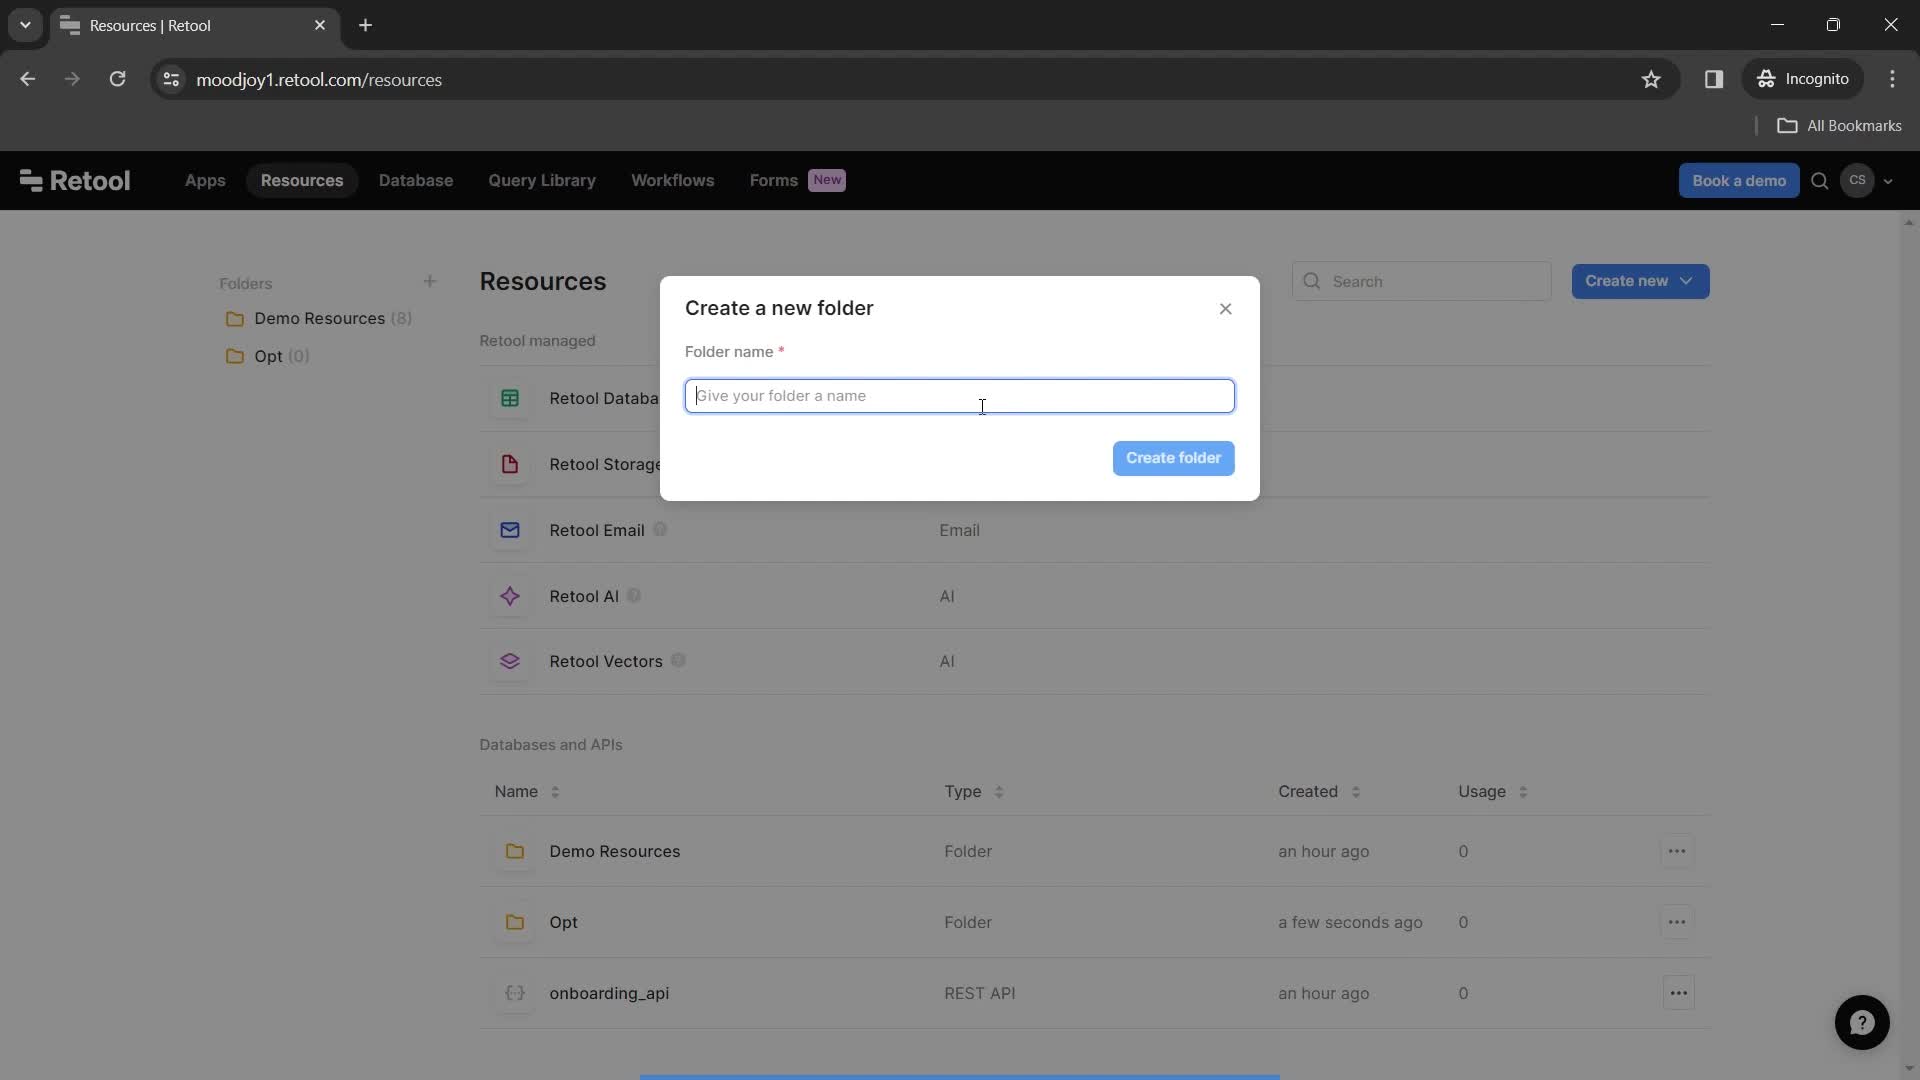The height and width of the screenshot is (1080, 1920).
Task: Select the Opt folder in sidebar
Action: pos(268,356)
